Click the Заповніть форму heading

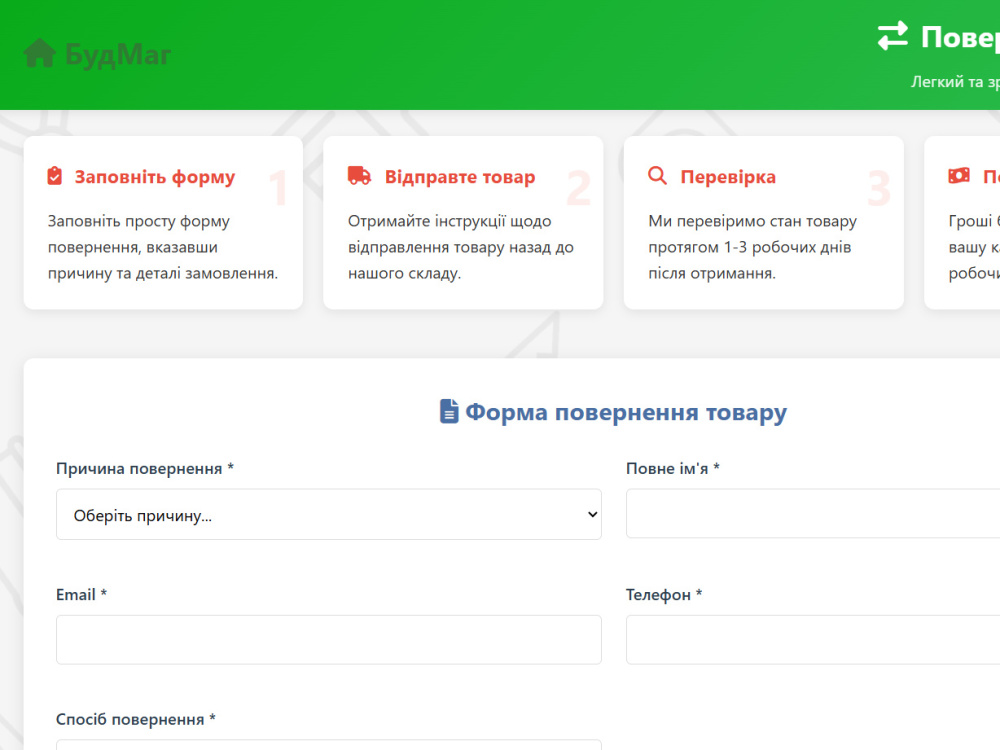(x=155, y=177)
